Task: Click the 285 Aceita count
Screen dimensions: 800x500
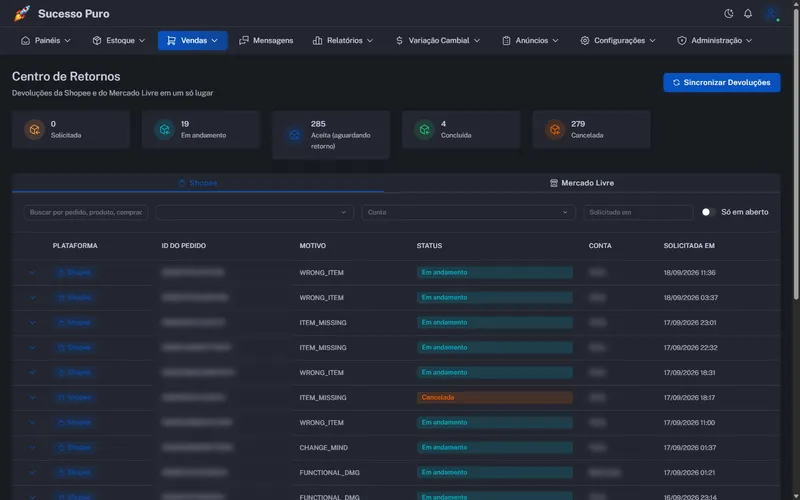Action: (x=318, y=124)
